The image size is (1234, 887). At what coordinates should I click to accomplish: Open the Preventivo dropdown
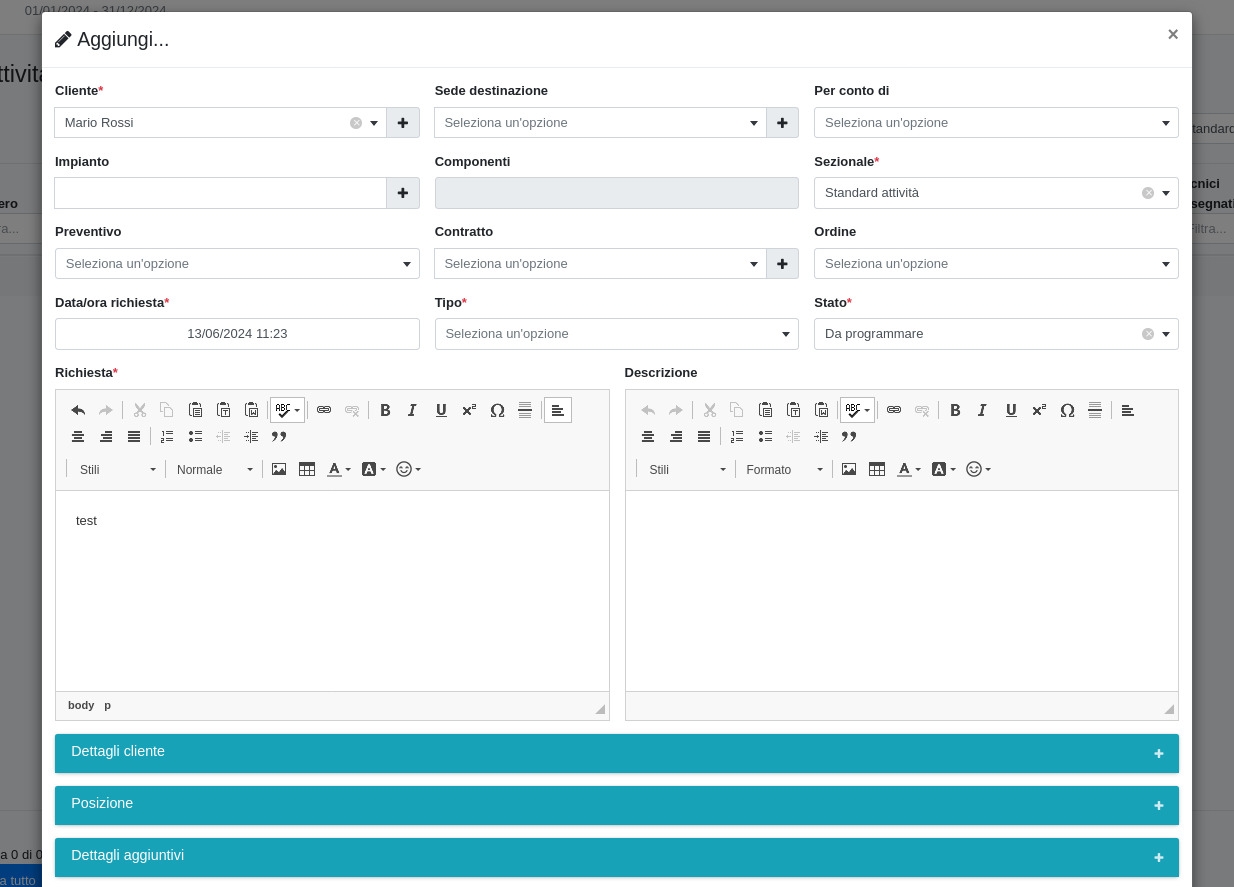(x=237, y=264)
